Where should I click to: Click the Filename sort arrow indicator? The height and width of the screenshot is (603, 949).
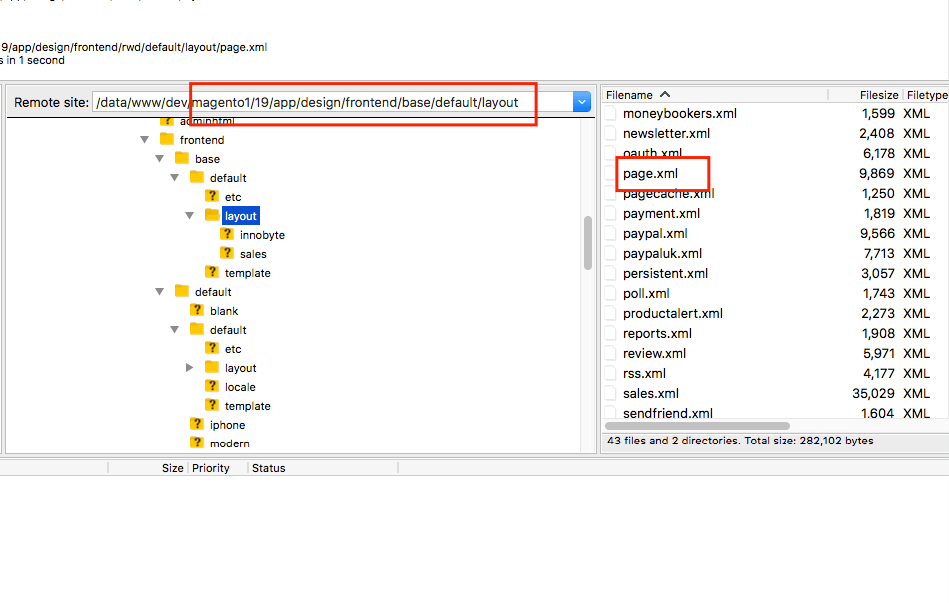click(665, 94)
